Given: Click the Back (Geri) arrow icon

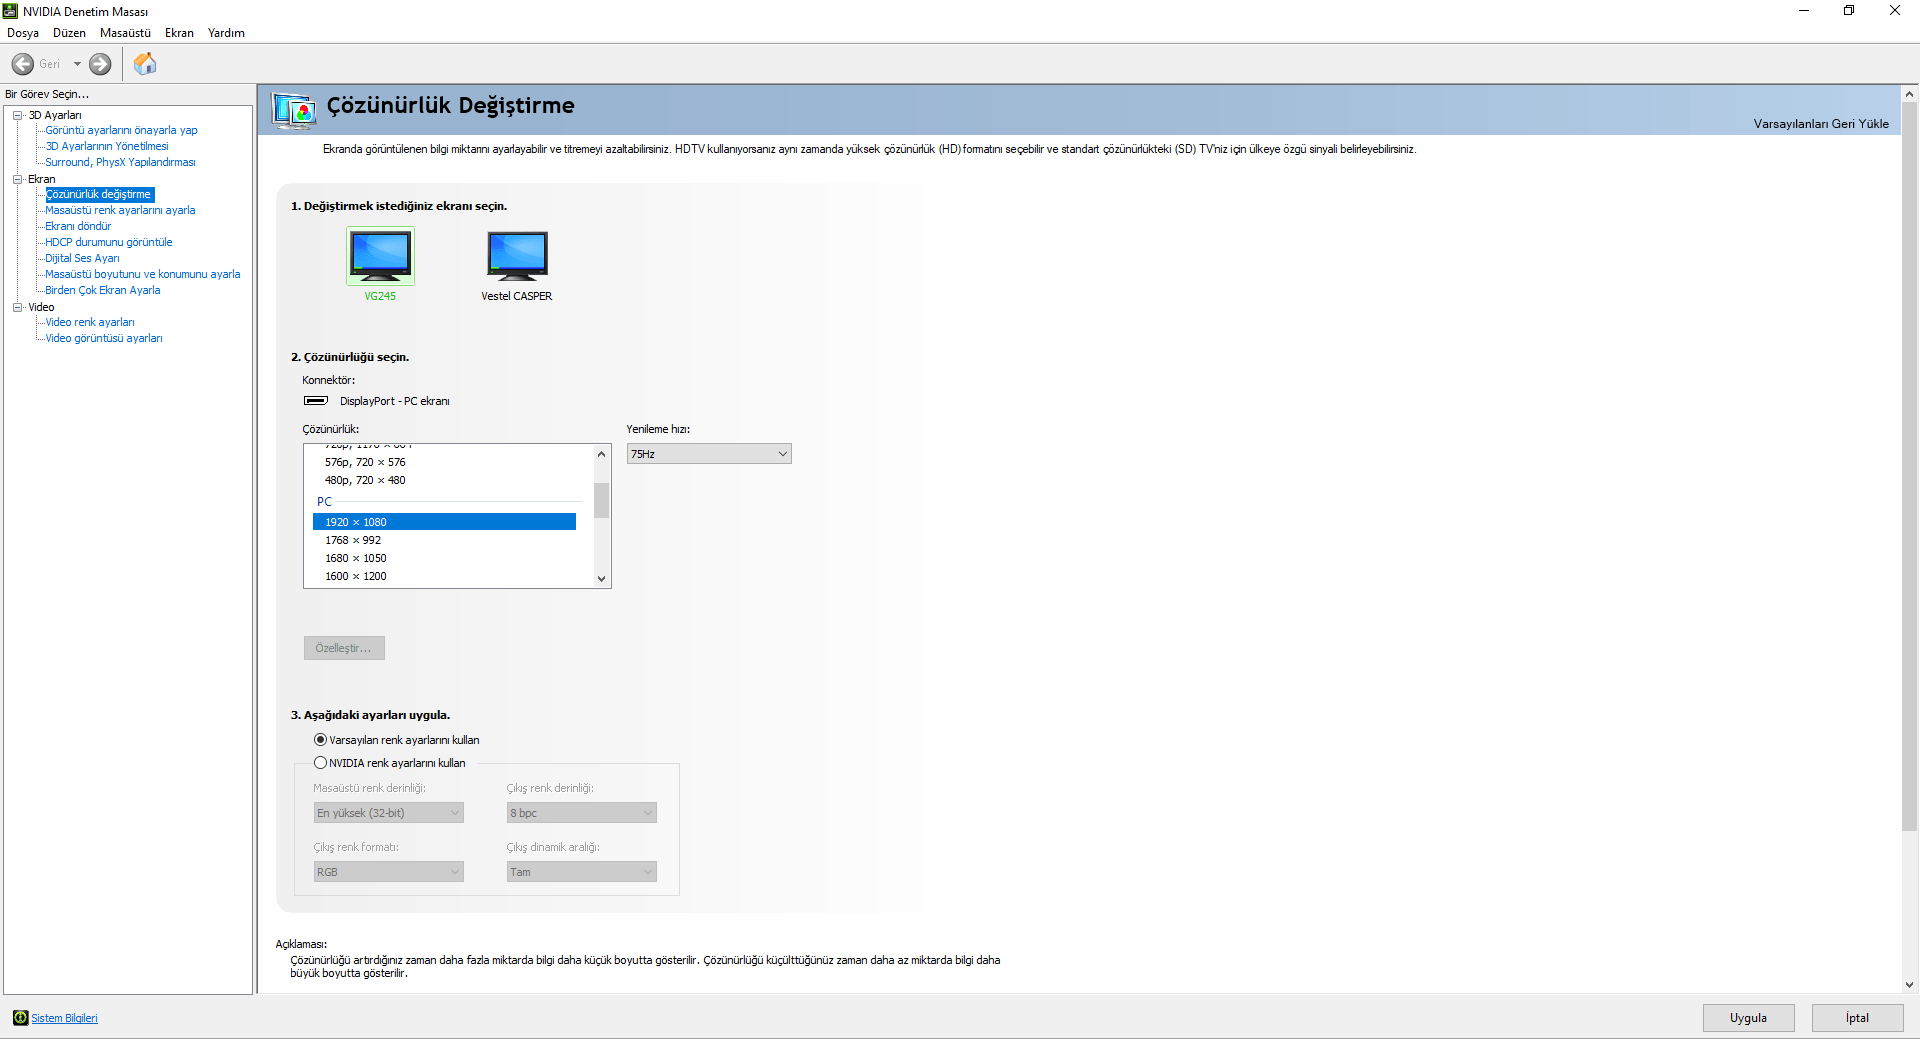Looking at the screenshot, I should click(x=23, y=64).
